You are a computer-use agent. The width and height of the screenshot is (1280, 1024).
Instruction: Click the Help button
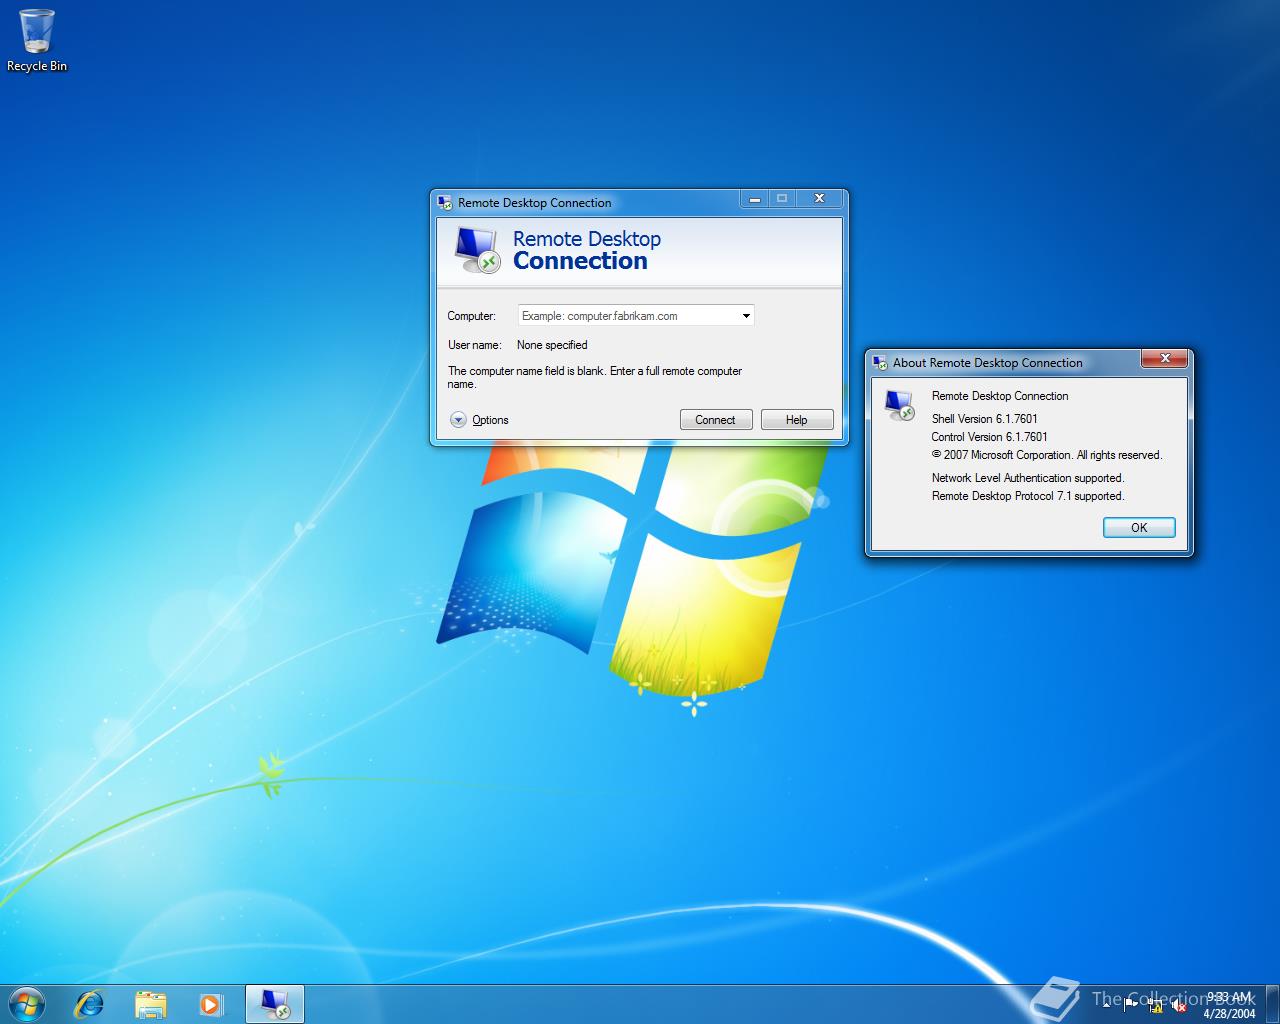[x=796, y=420]
